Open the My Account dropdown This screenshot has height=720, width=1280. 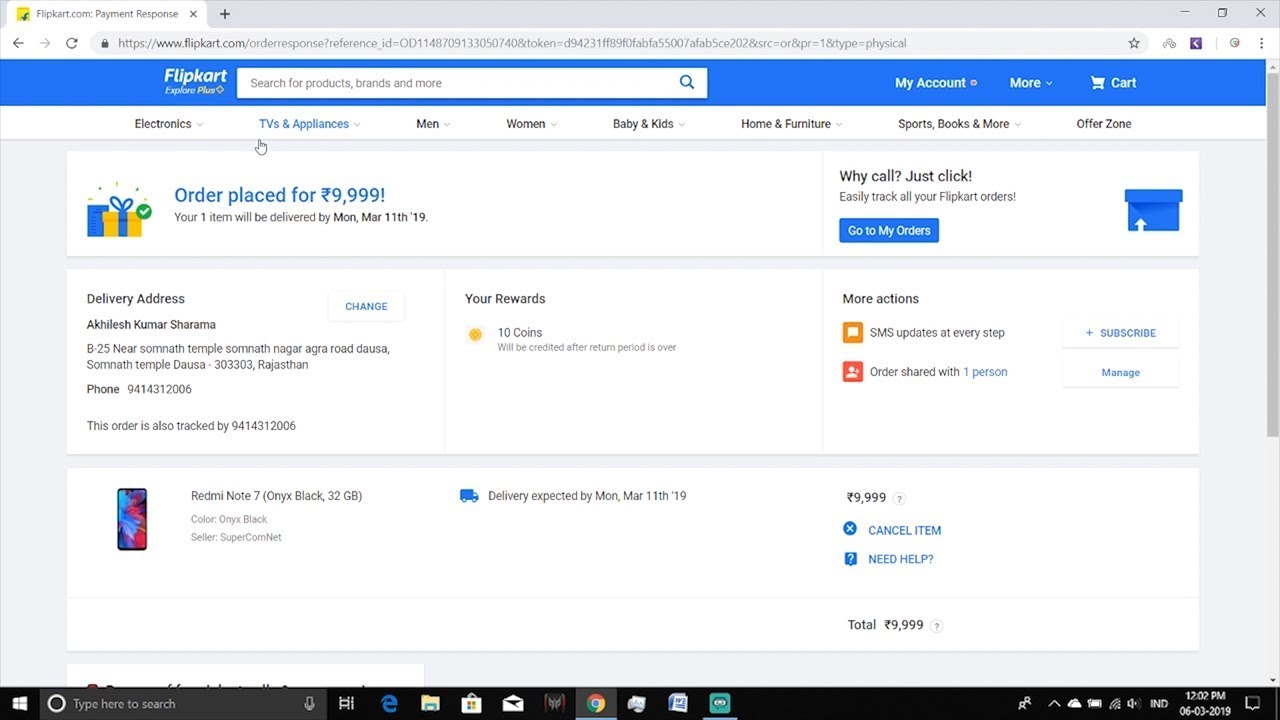[x=936, y=83]
